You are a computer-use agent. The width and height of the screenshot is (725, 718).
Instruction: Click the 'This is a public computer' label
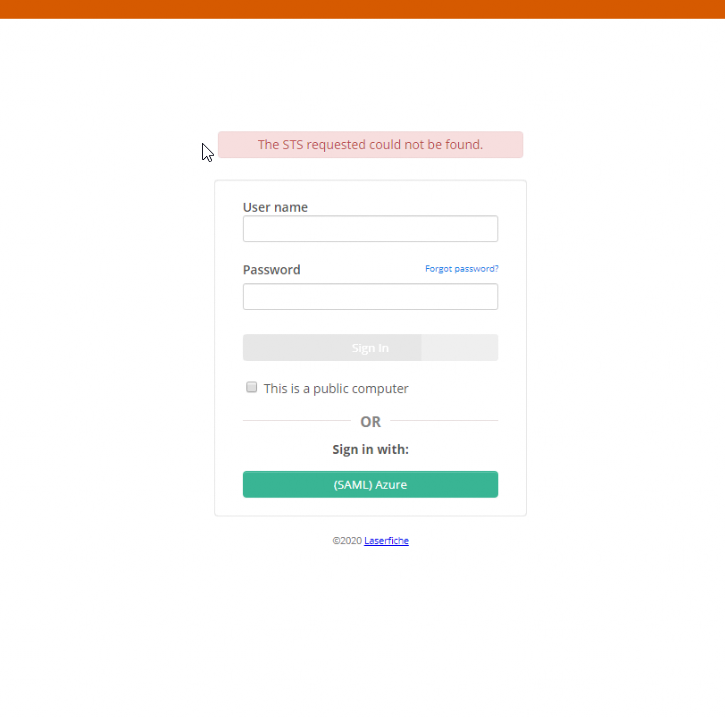pos(336,389)
